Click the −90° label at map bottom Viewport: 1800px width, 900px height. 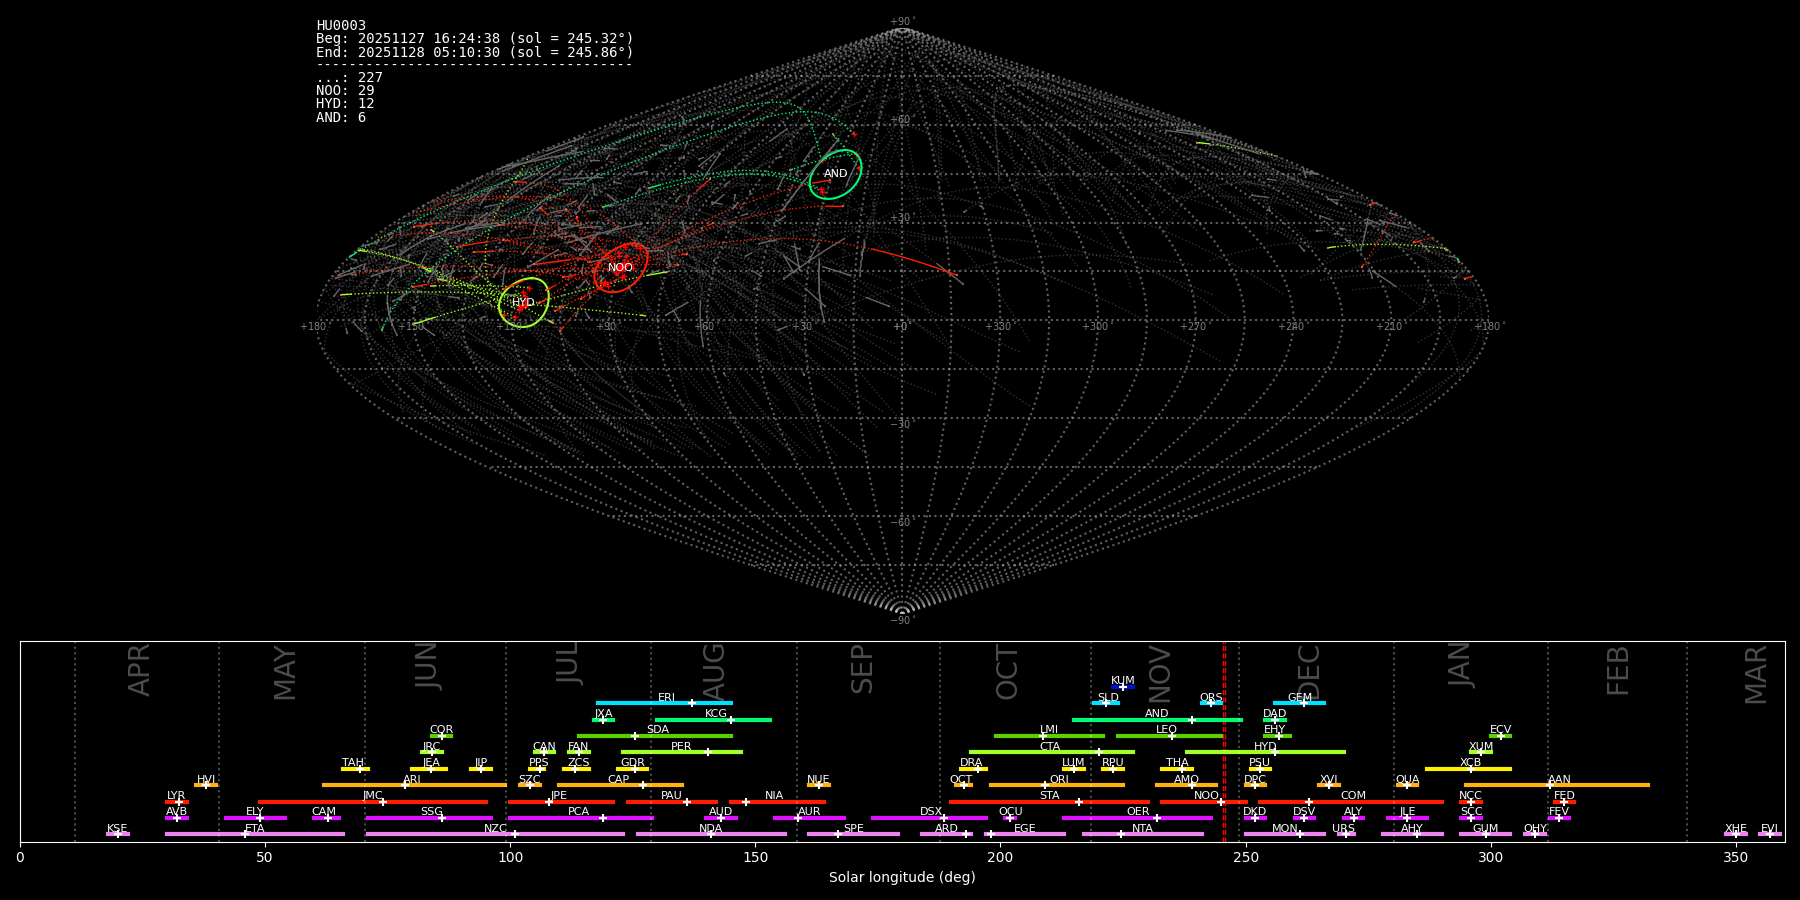point(902,620)
